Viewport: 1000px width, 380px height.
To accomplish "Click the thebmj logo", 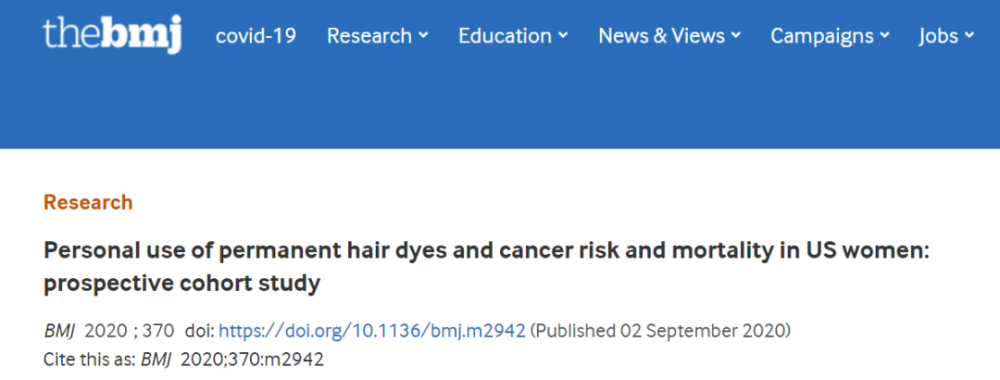I will click(x=112, y=35).
